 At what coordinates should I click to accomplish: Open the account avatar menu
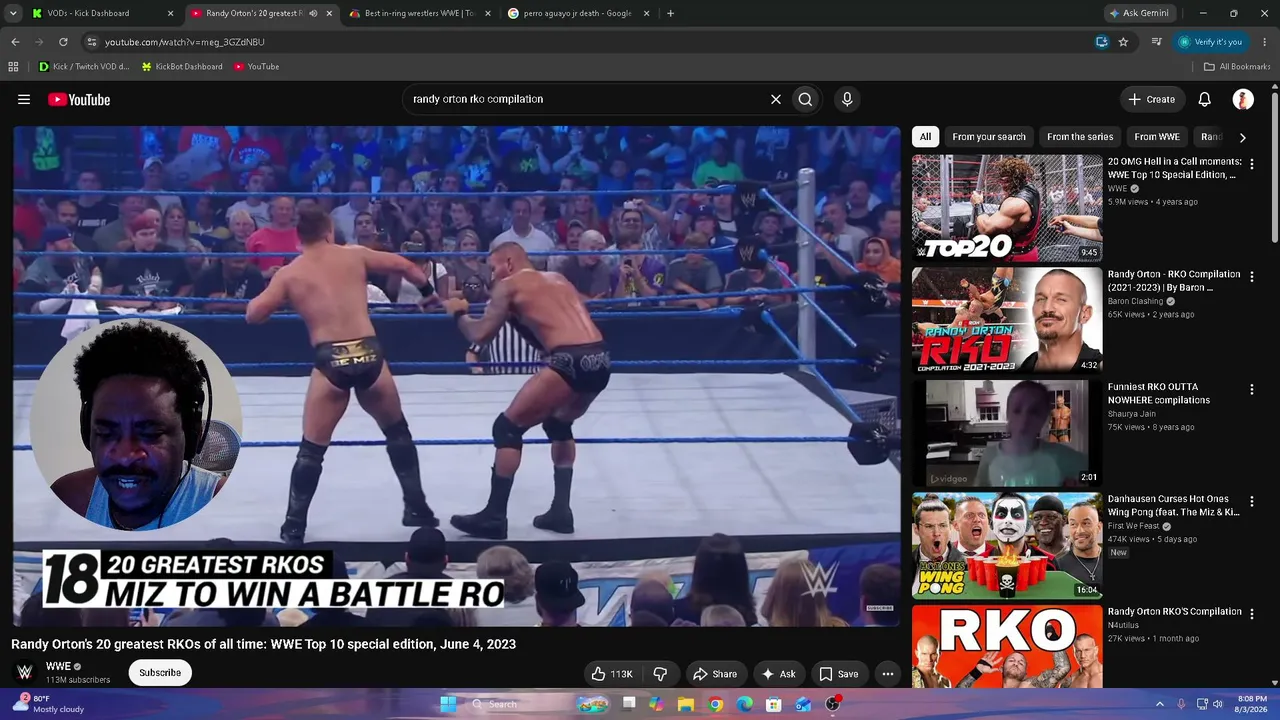click(1243, 99)
